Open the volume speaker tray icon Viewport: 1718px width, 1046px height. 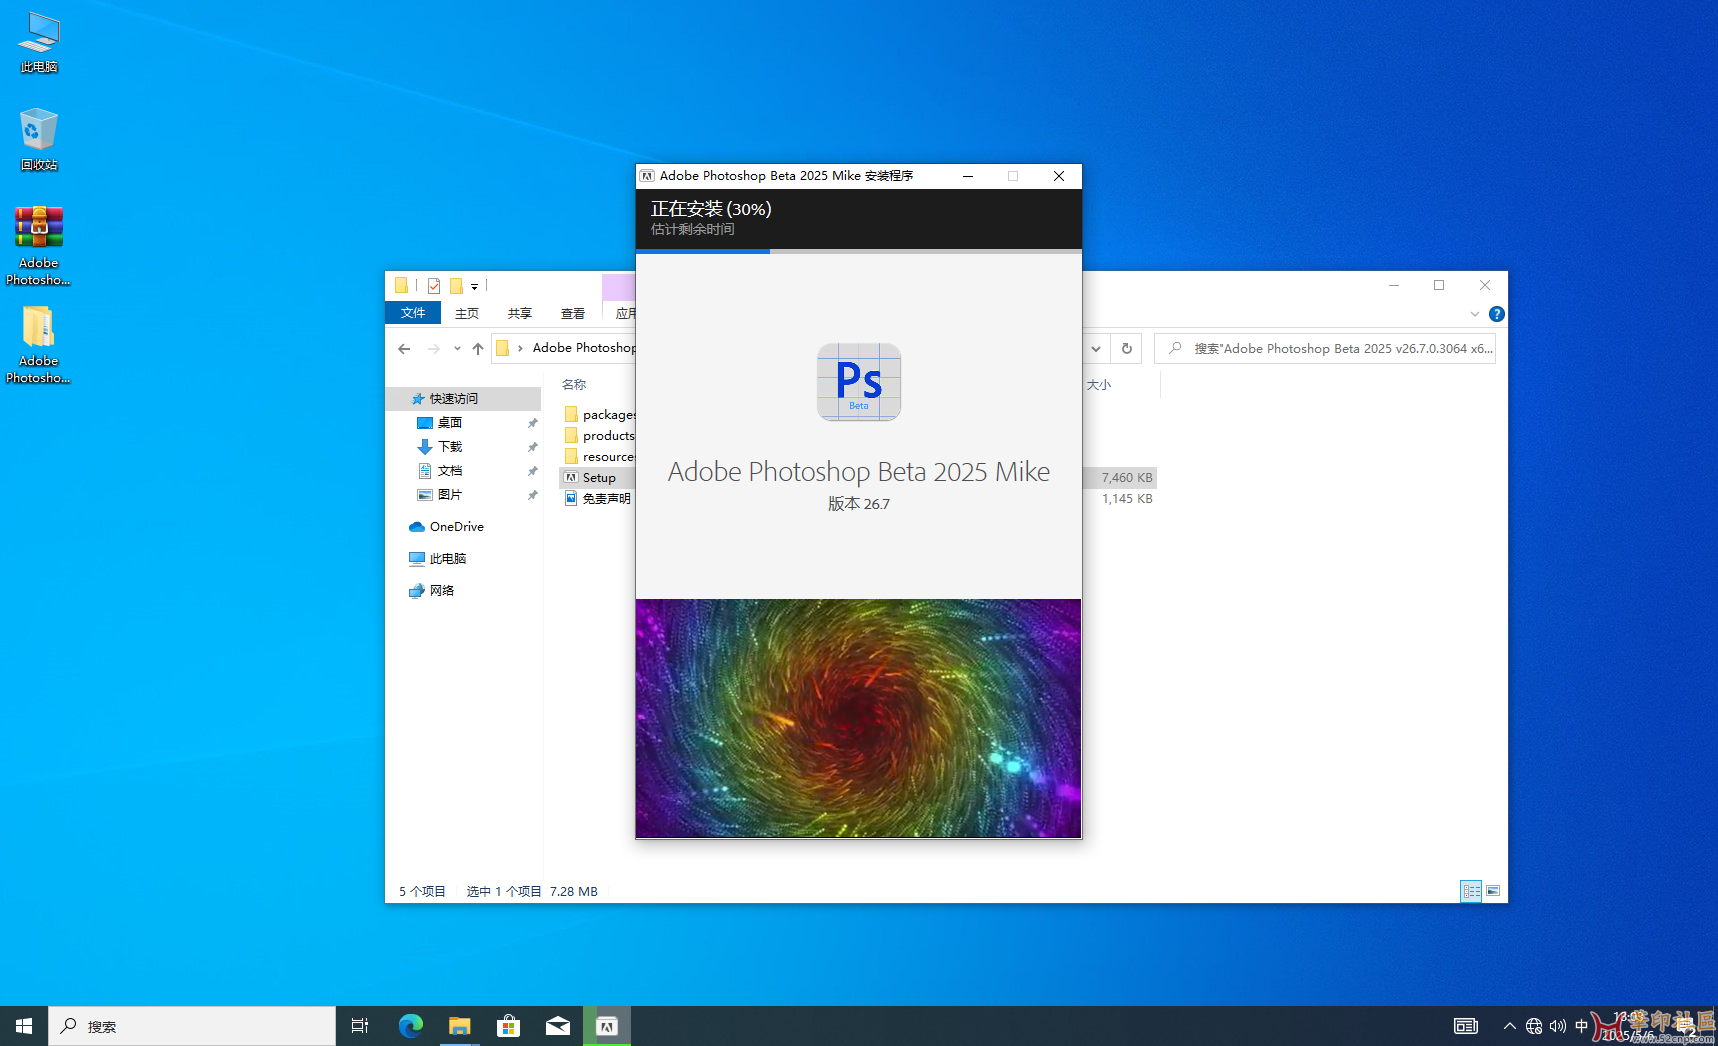[1558, 1026]
